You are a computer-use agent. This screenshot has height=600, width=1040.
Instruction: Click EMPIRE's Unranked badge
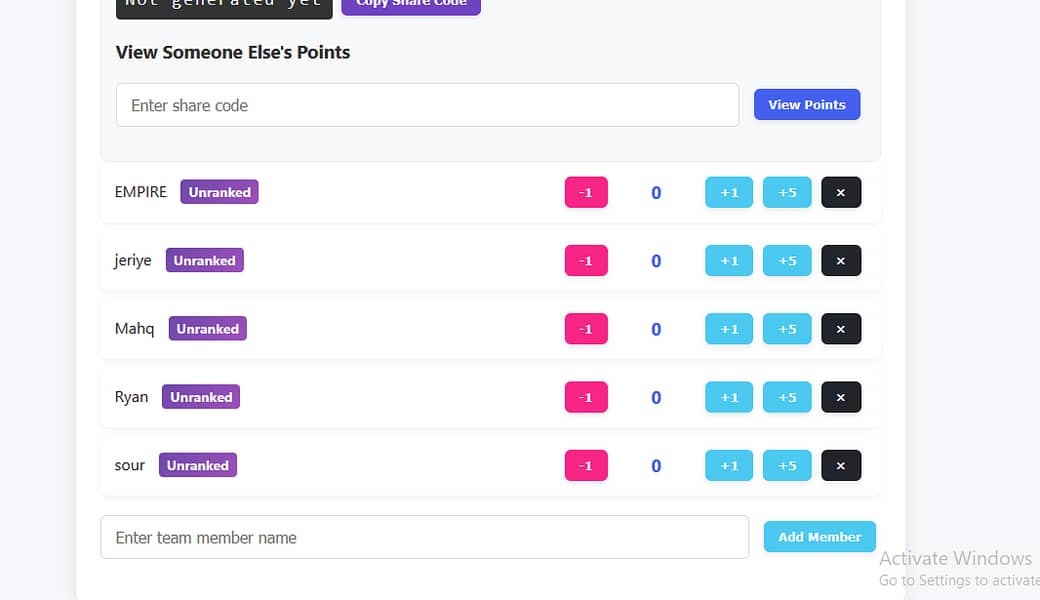point(220,192)
